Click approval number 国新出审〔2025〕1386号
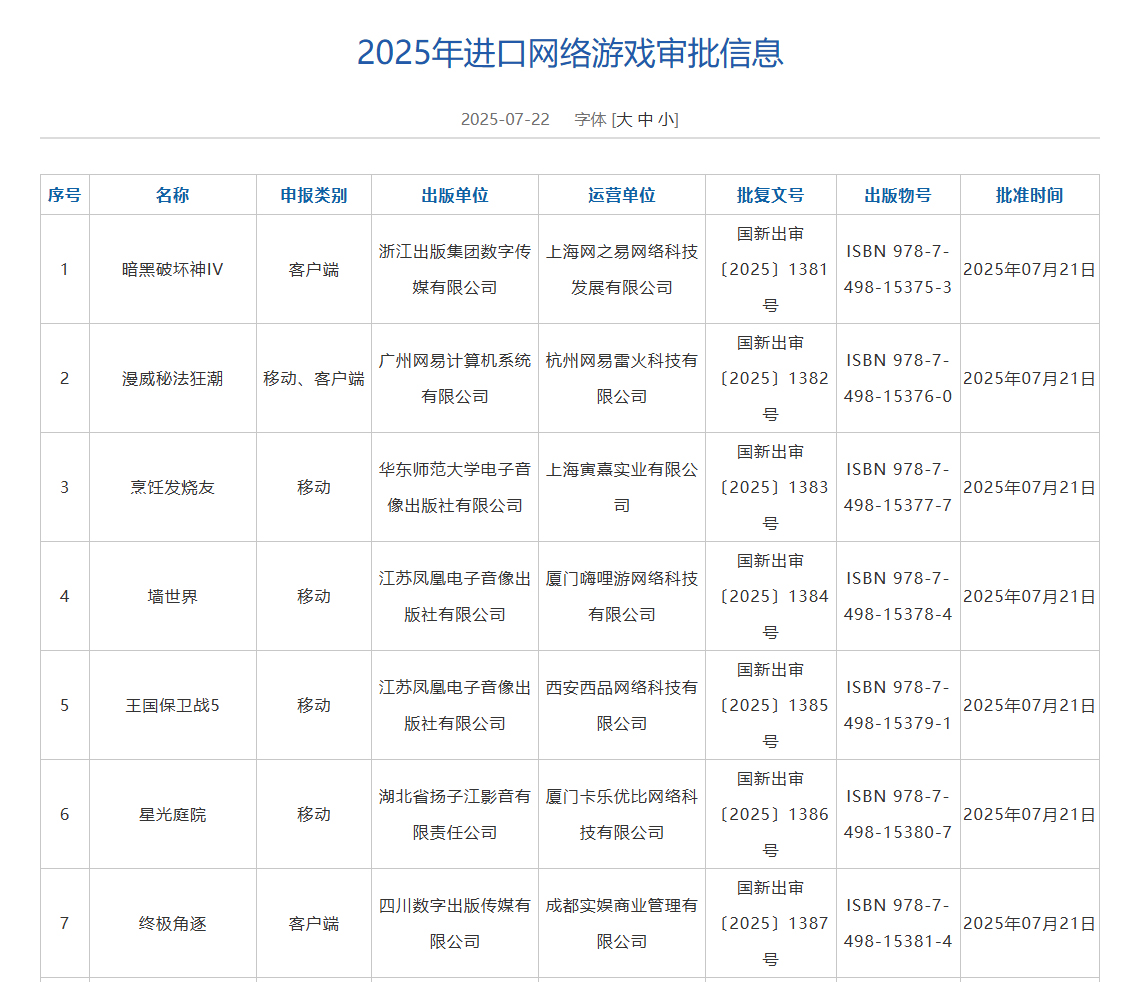 [771, 815]
